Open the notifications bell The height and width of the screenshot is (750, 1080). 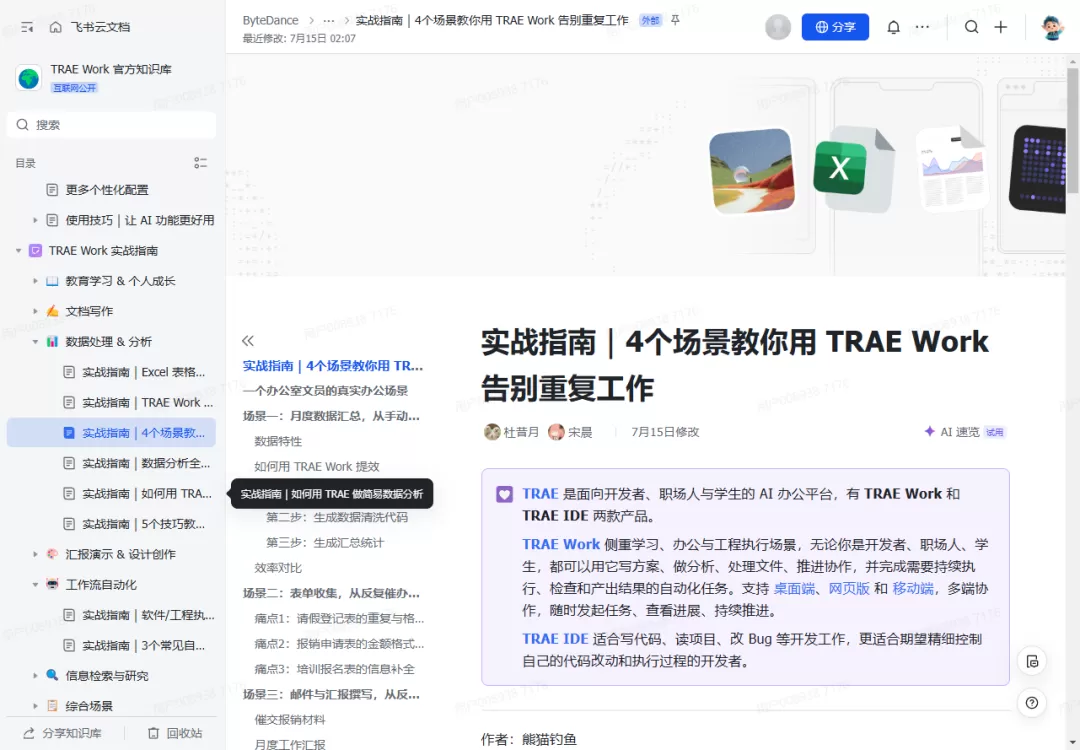coord(893,27)
